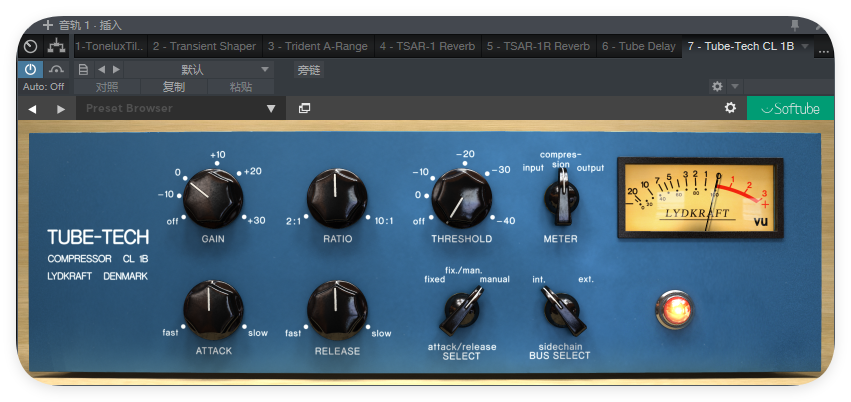Click the GAIN knob

(x=213, y=198)
